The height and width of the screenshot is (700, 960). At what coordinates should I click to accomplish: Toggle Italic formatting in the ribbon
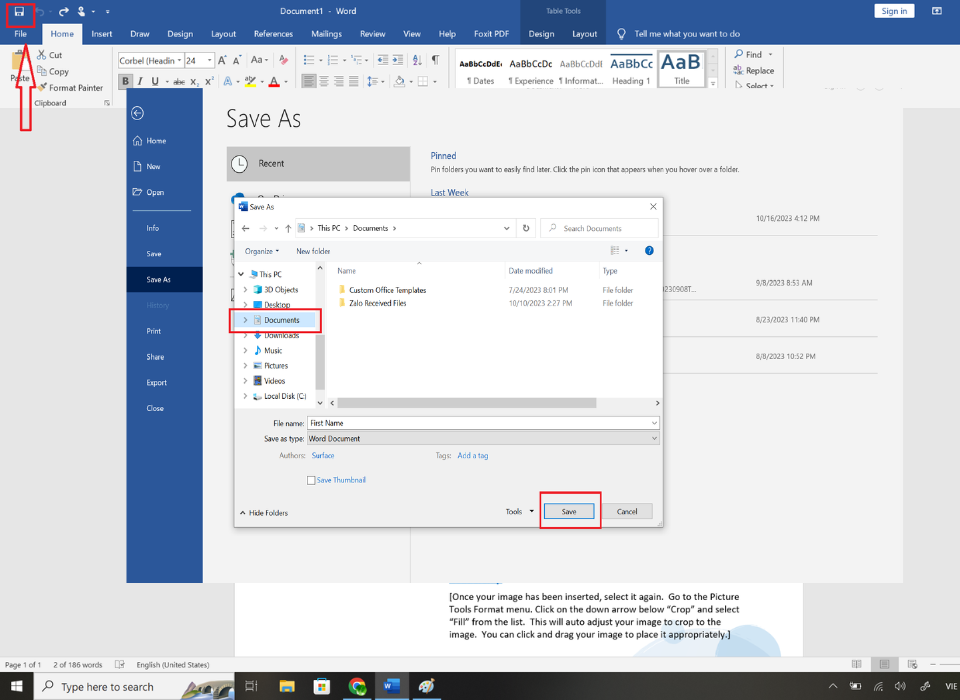(140, 81)
